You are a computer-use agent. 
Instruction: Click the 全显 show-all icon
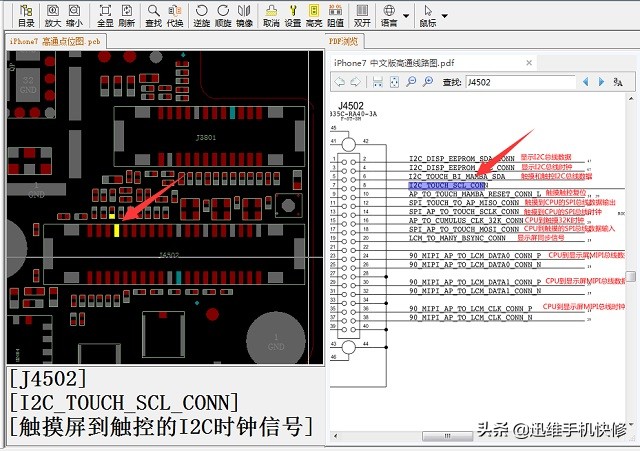[105, 14]
